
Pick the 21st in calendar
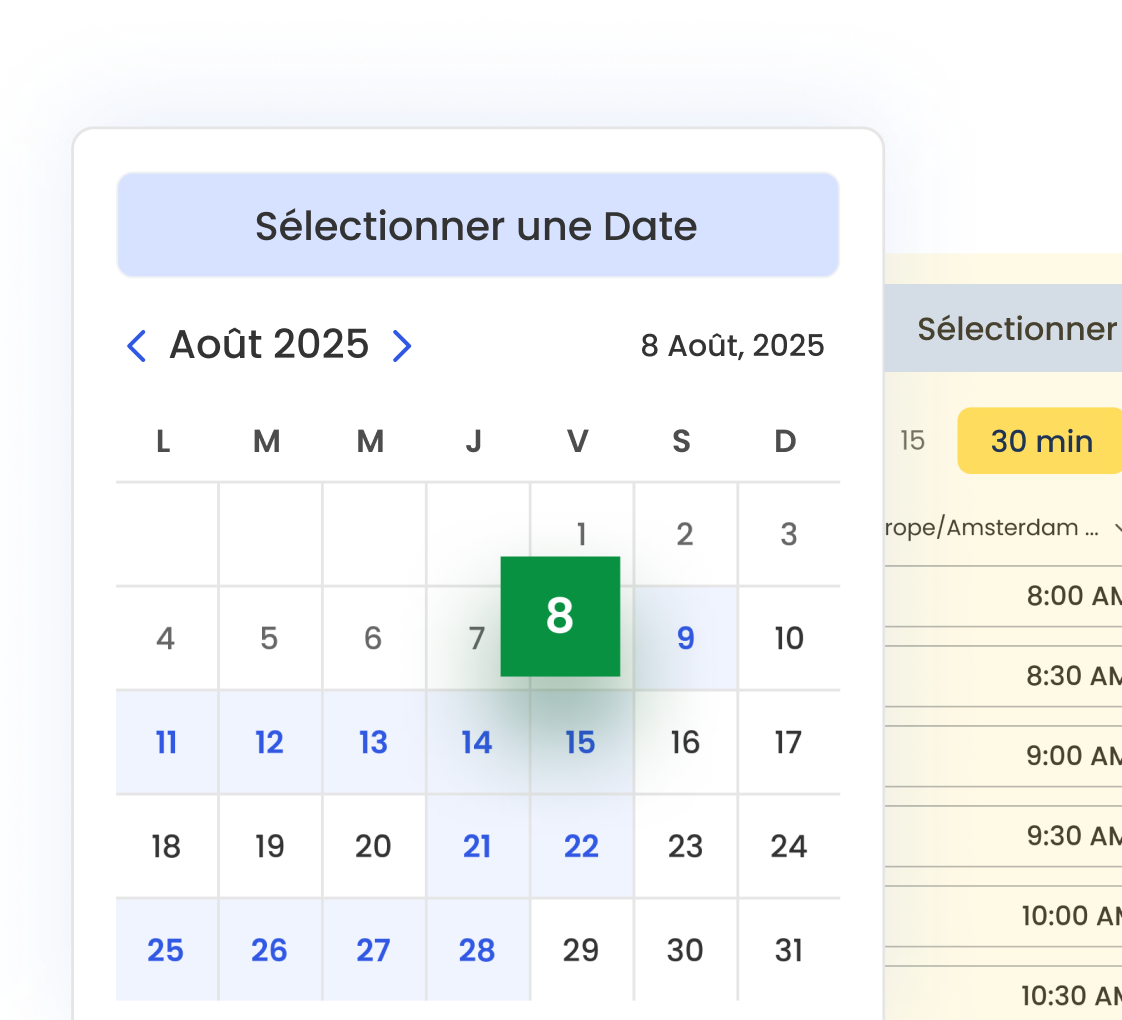coord(477,846)
